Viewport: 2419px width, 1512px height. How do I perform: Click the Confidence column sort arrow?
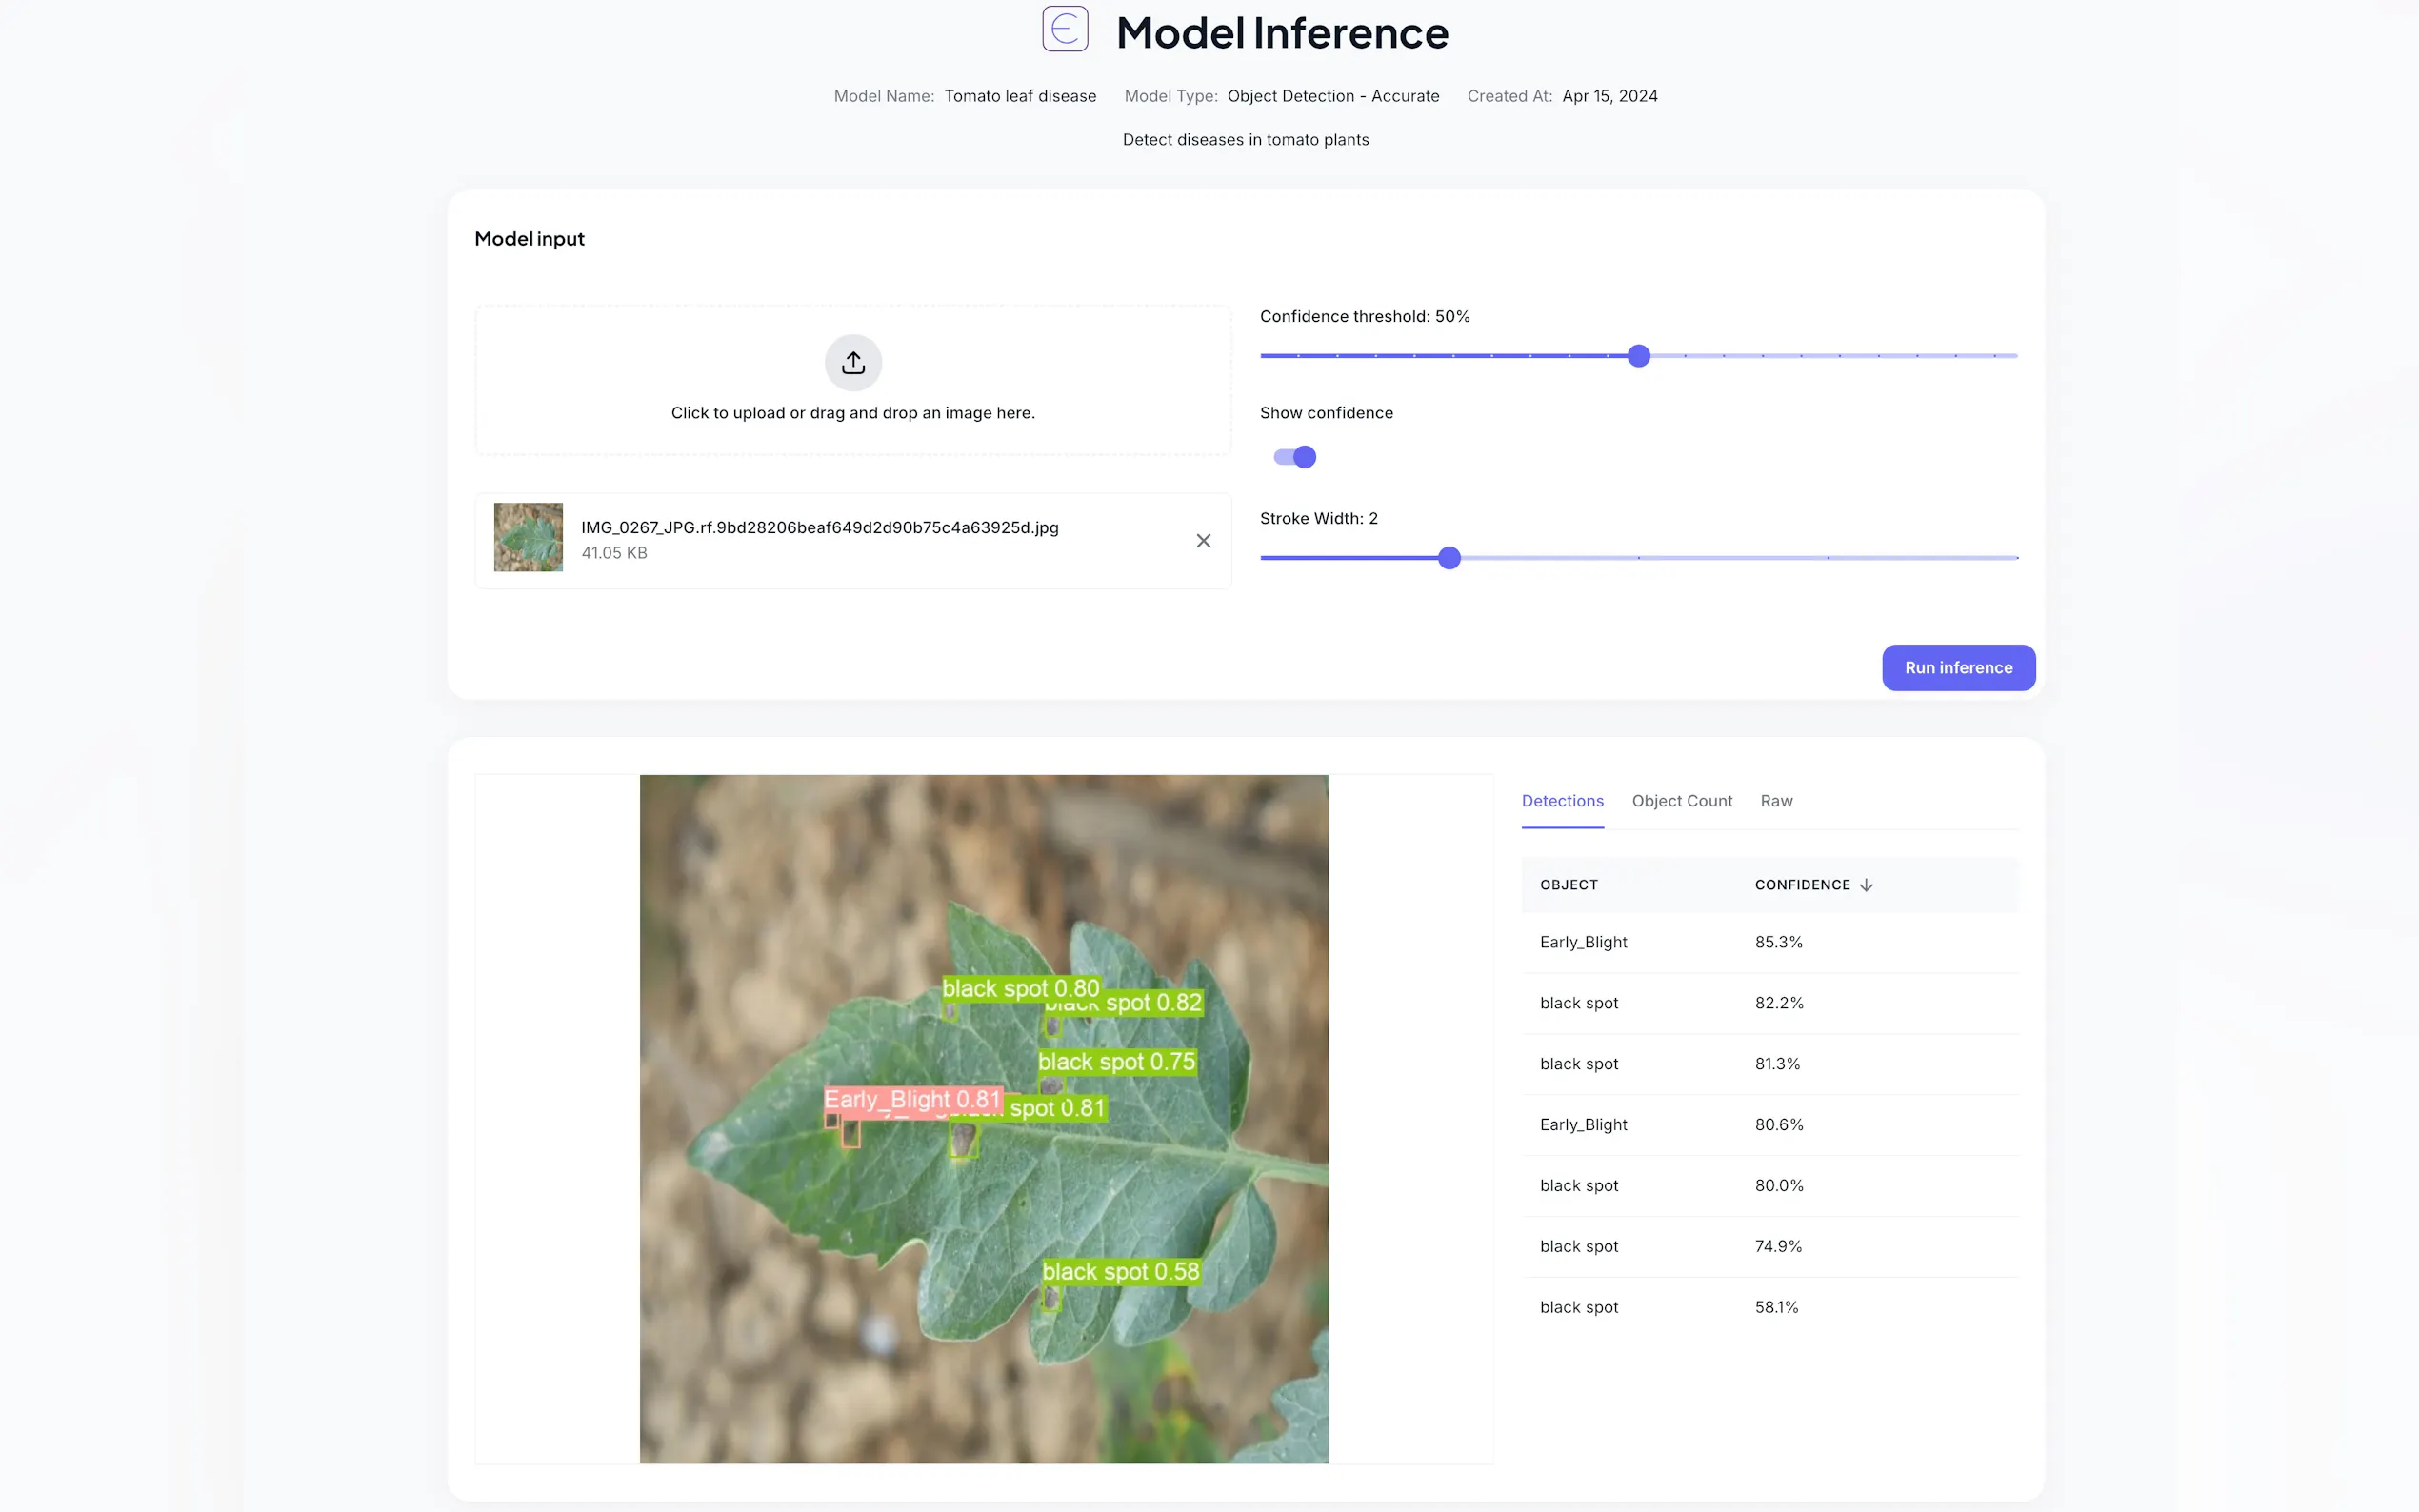1866,885
